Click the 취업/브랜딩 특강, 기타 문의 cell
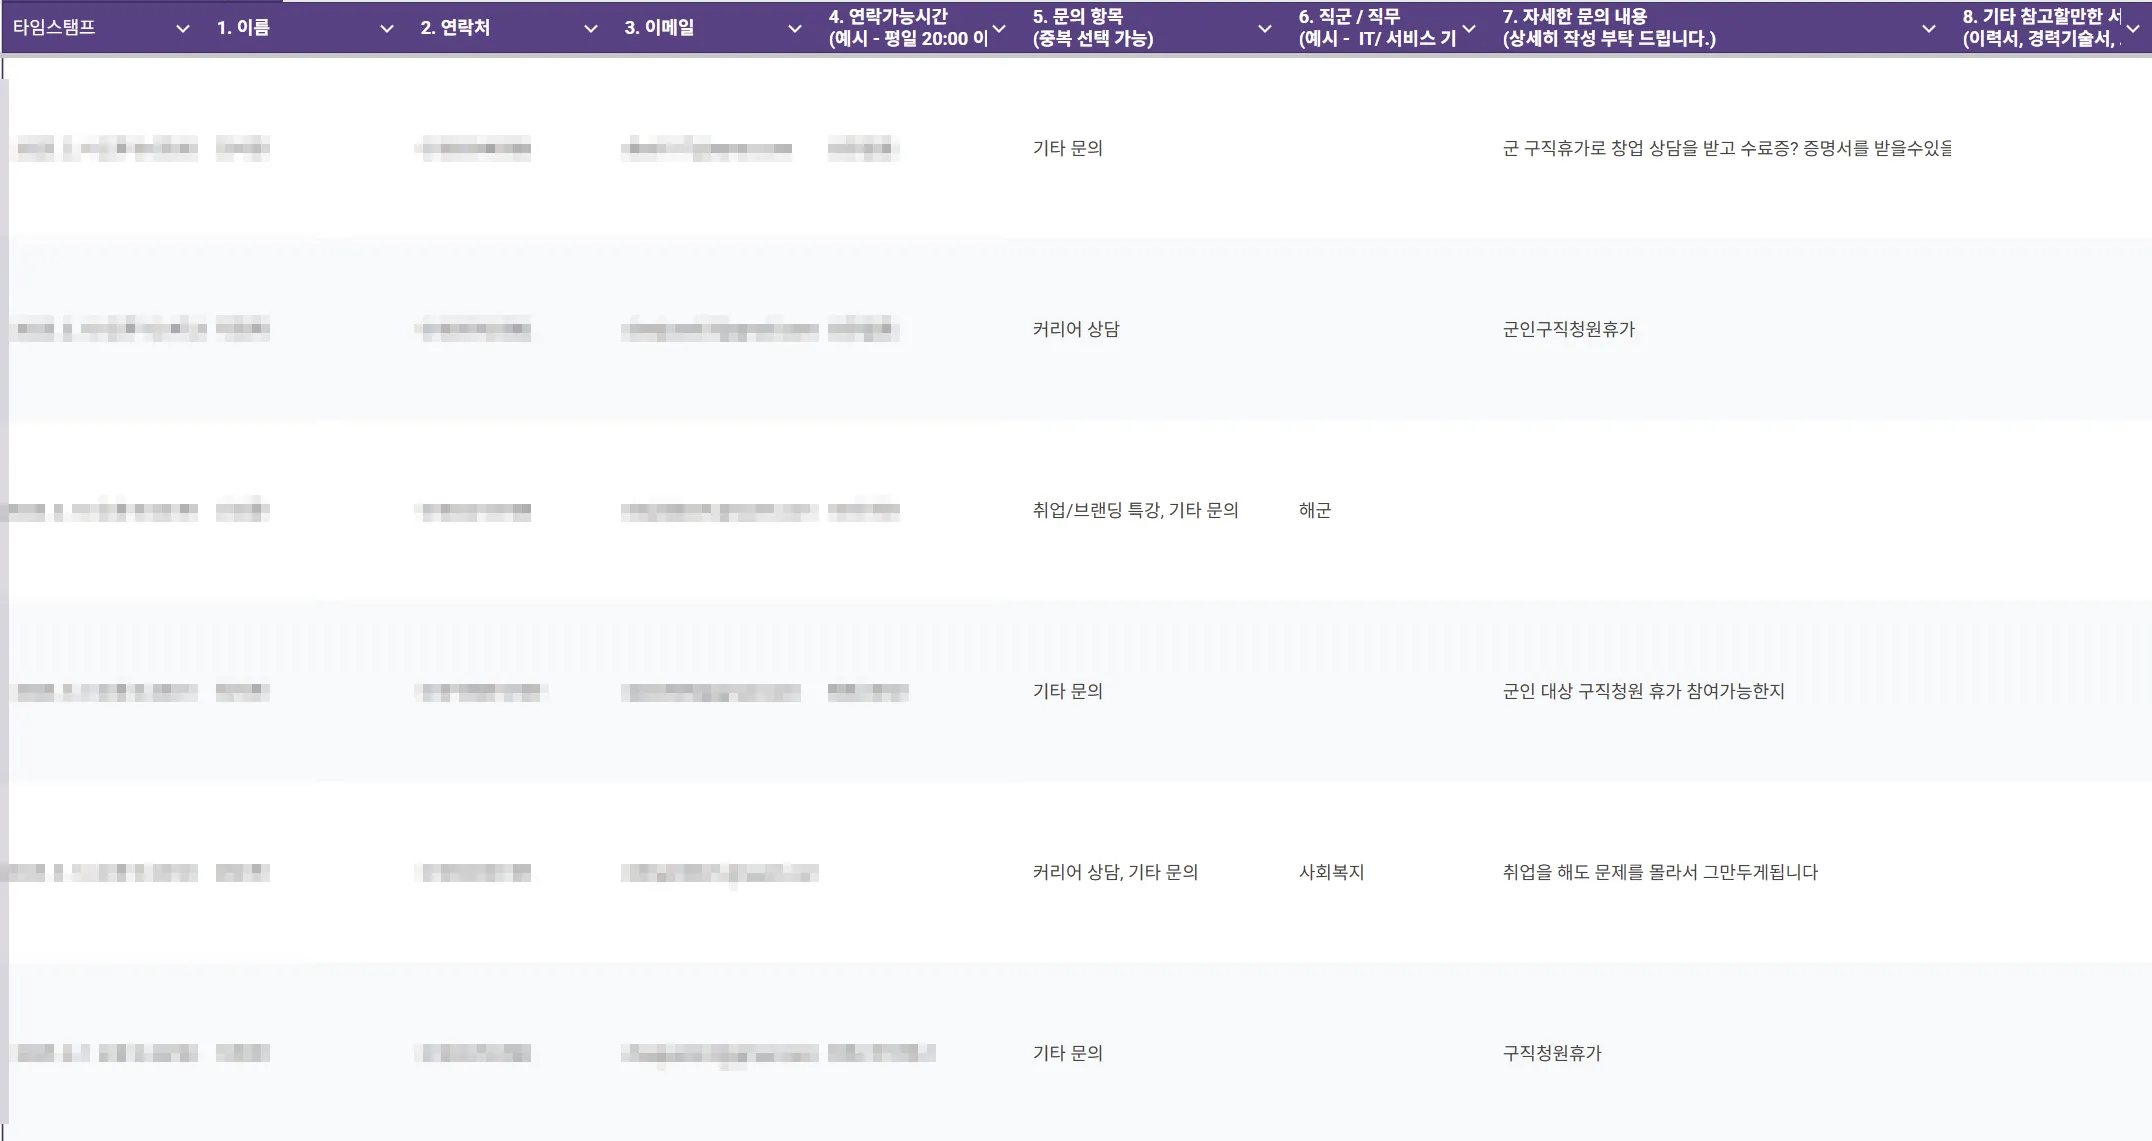Image resolution: width=2152 pixels, height=1141 pixels. [1135, 511]
